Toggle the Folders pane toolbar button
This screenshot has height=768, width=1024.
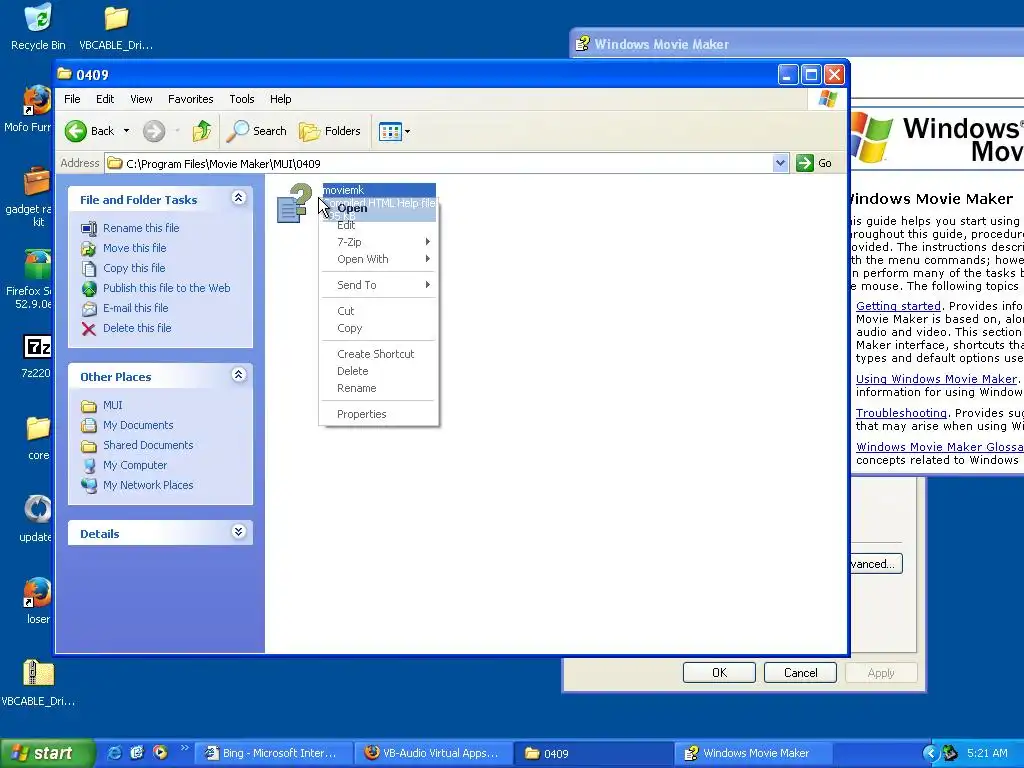pos(330,131)
